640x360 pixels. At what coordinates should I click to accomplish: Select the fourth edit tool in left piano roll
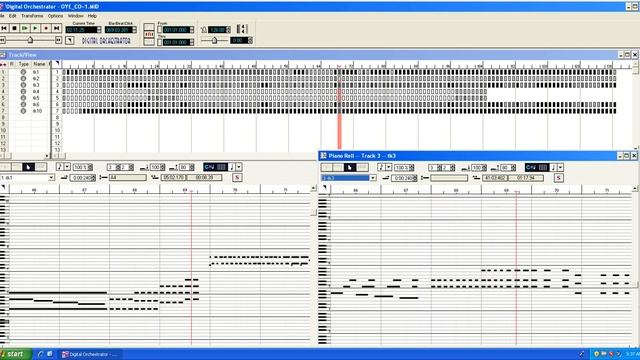tap(41, 167)
